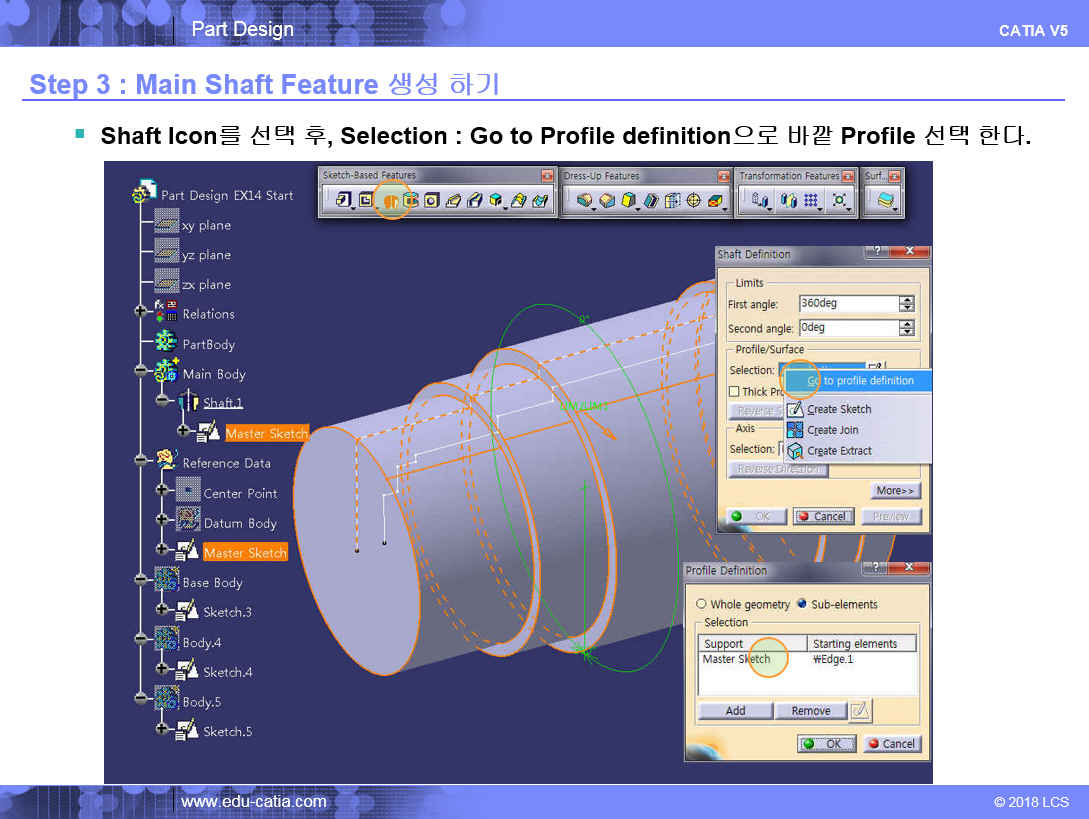Click the Second angle input field
The width and height of the screenshot is (1089, 819).
(x=847, y=328)
